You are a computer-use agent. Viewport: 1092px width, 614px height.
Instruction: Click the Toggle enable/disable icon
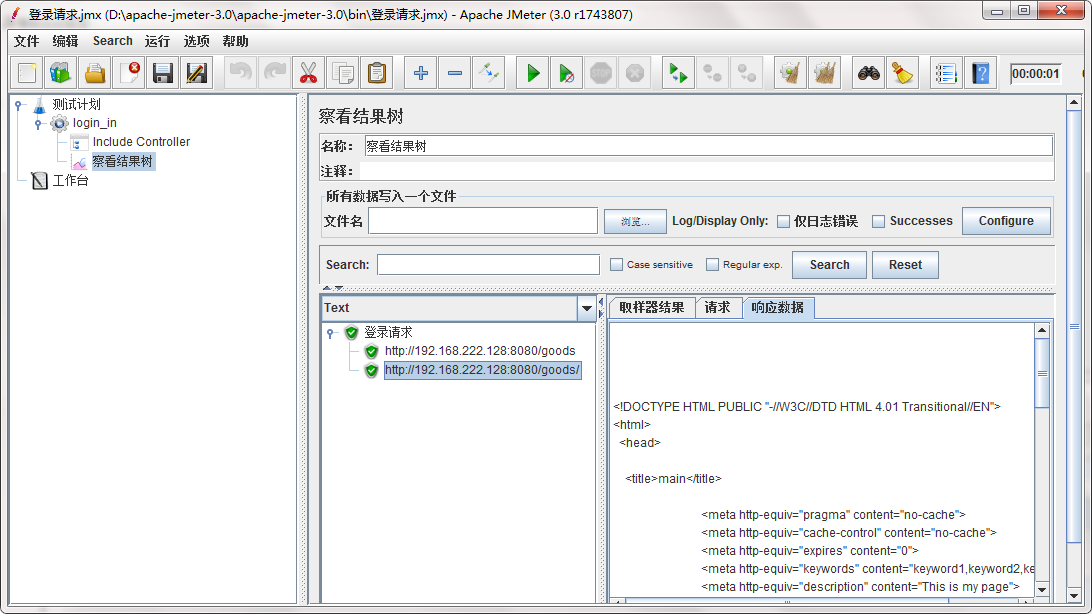pyautogui.click(x=489, y=72)
